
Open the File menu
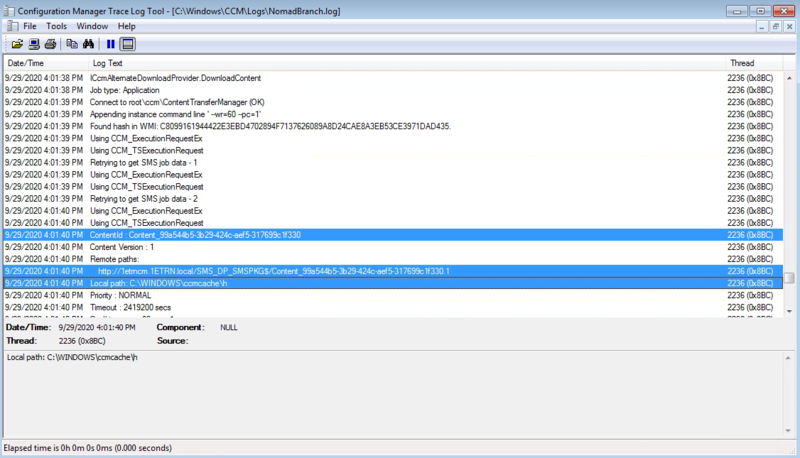pyautogui.click(x=30, y=26)
